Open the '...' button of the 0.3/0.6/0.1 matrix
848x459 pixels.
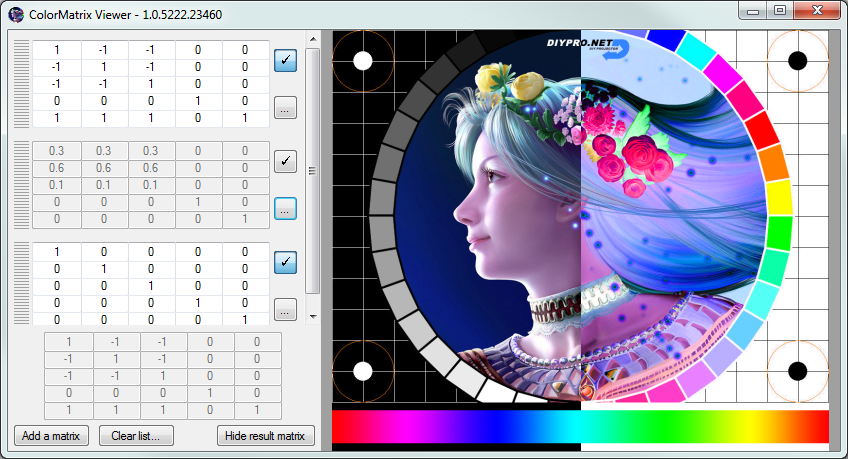(285, 208)
